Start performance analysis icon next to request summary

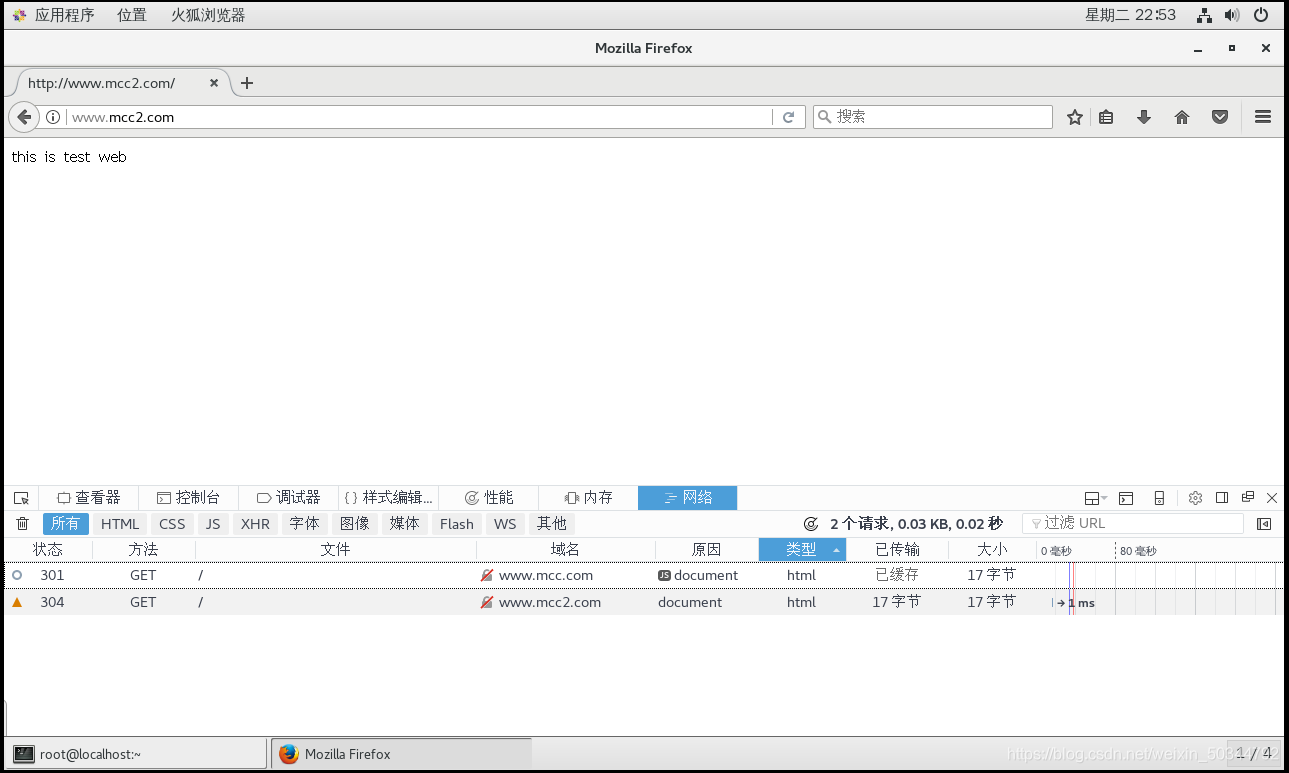click(x=811, y=524)
